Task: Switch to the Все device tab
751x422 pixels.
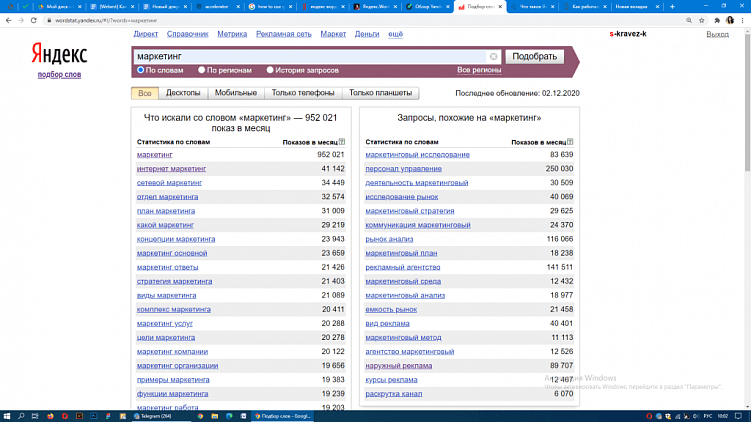Action: coord(145,93)
